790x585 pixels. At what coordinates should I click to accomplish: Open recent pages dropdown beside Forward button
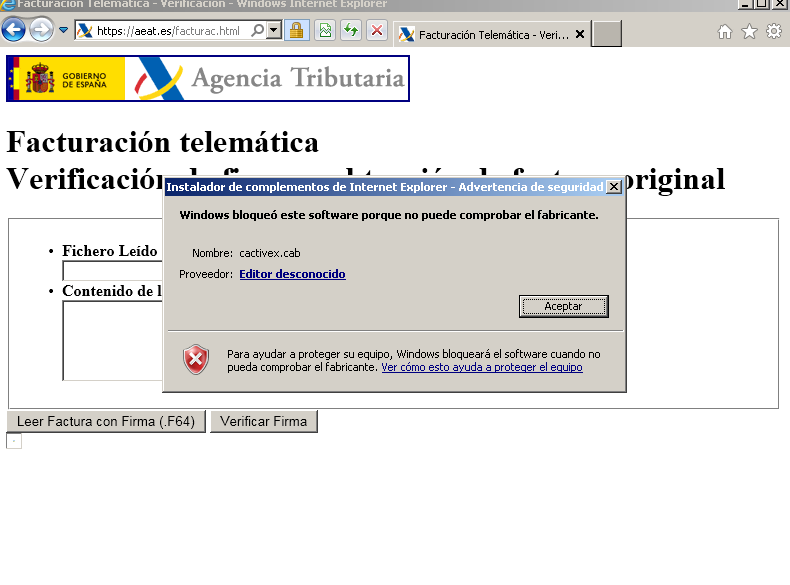pyautogui.click(x=63, y=30)
